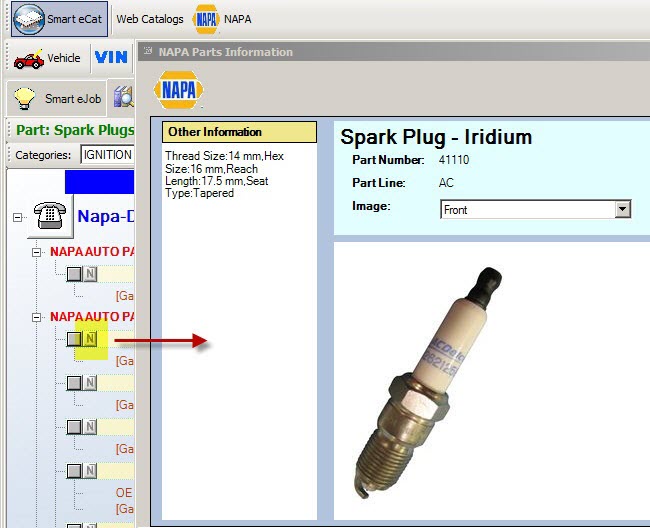
Task: Check the box in the first NAPA AUTO group
Action: click(x=74, y=273)
